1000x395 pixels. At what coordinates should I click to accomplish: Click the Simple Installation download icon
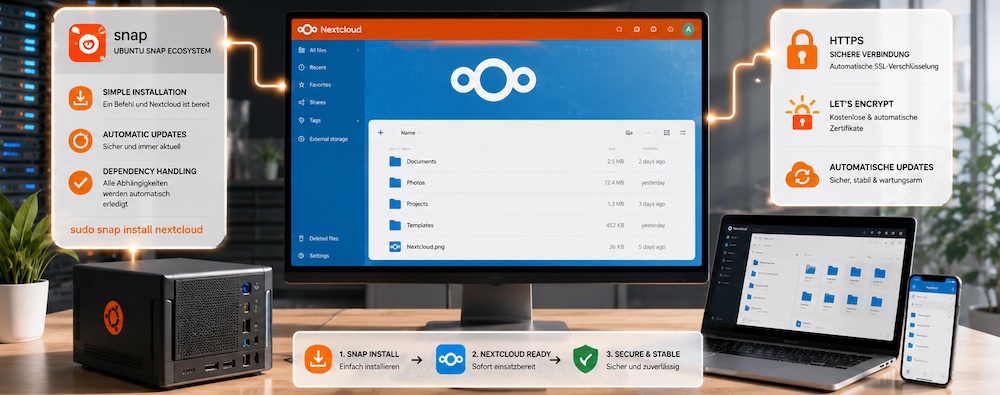pos(80,98)
